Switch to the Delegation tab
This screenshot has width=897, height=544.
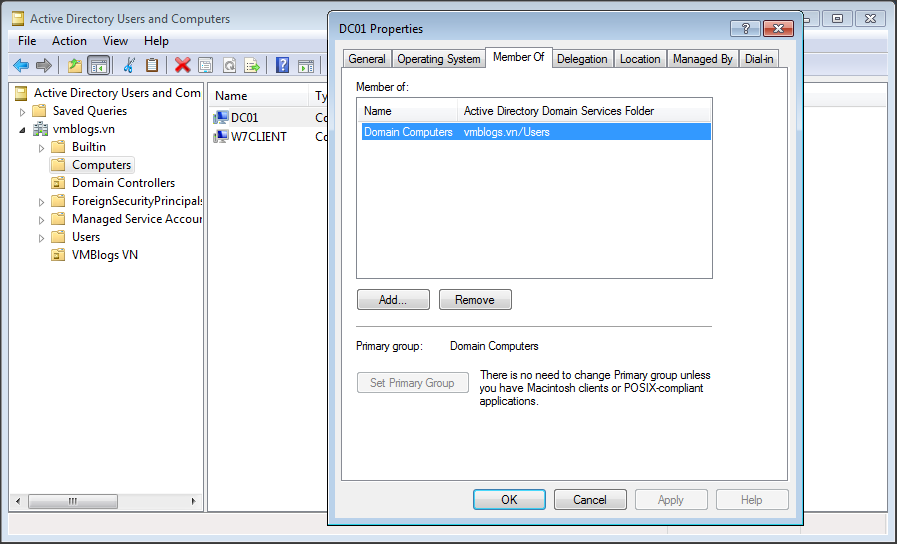pyautogui.click(x=582, y=59)
